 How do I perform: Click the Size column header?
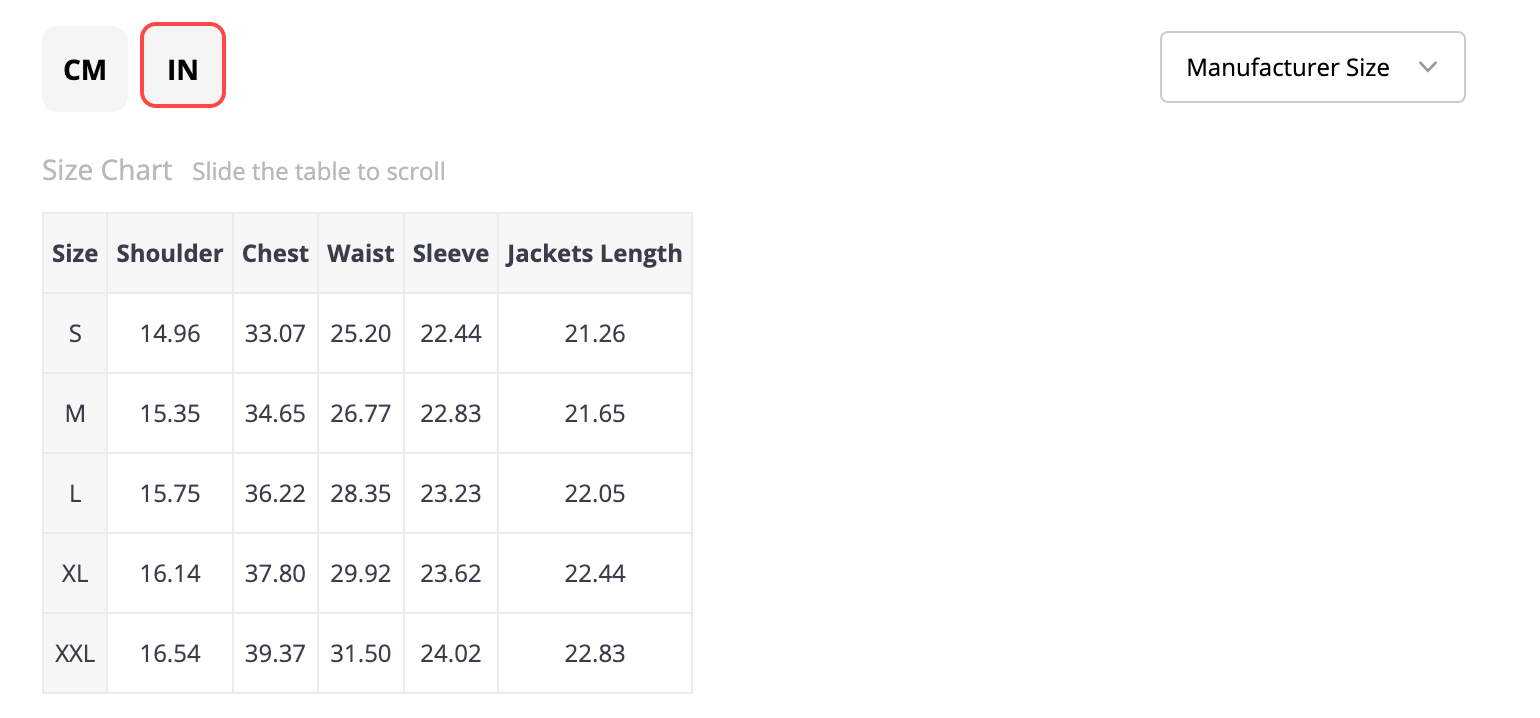click(x=75, y=253)
